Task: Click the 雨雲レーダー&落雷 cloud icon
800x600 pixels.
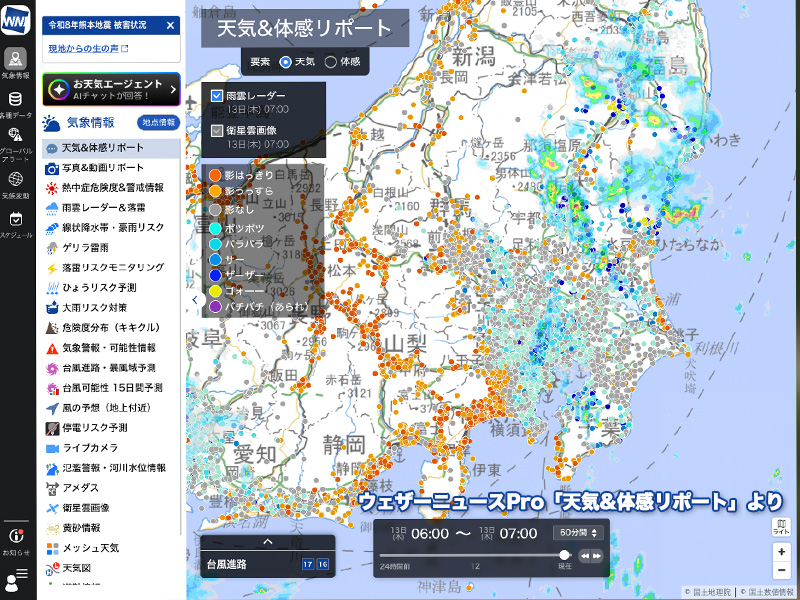Action: [x=52, y=208]
